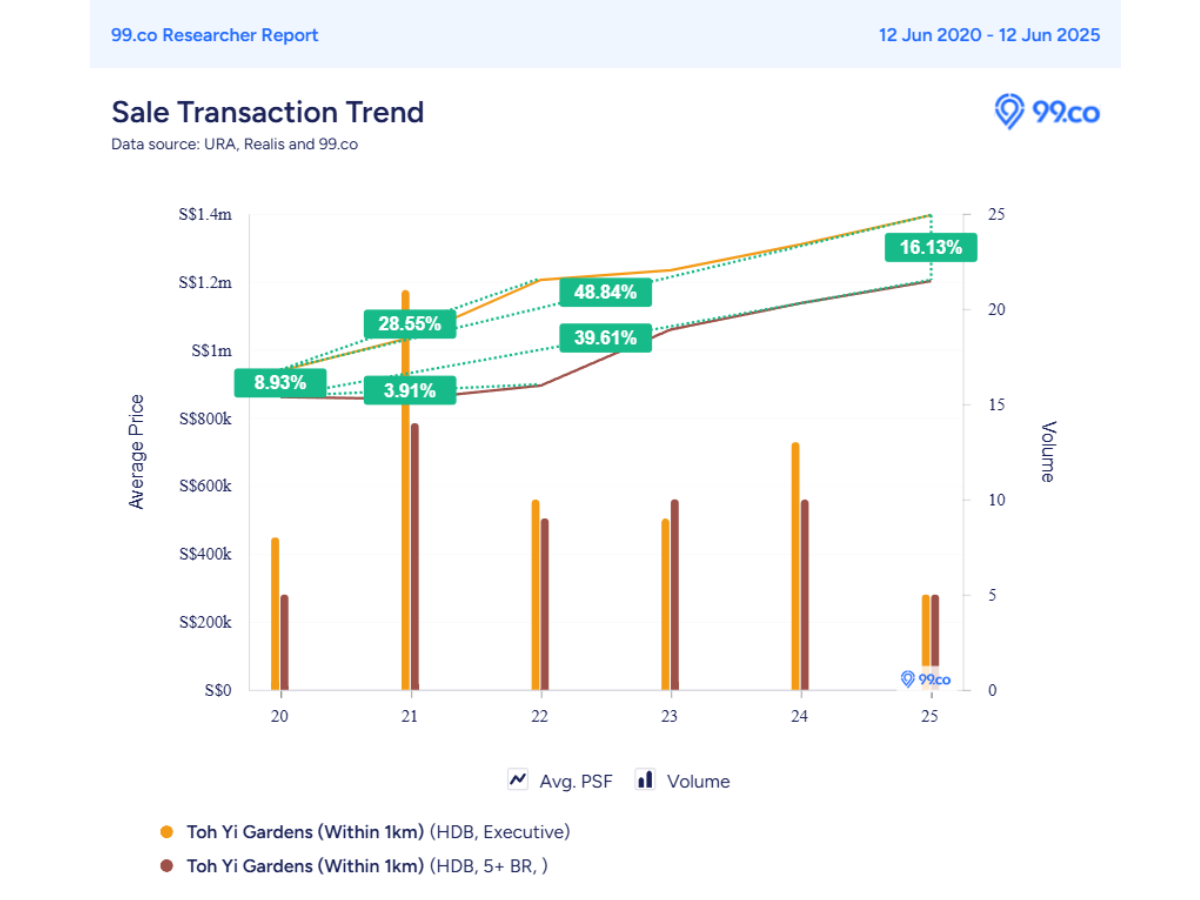
Task: Toggle the Volume legend label
Action: [698, 781]
